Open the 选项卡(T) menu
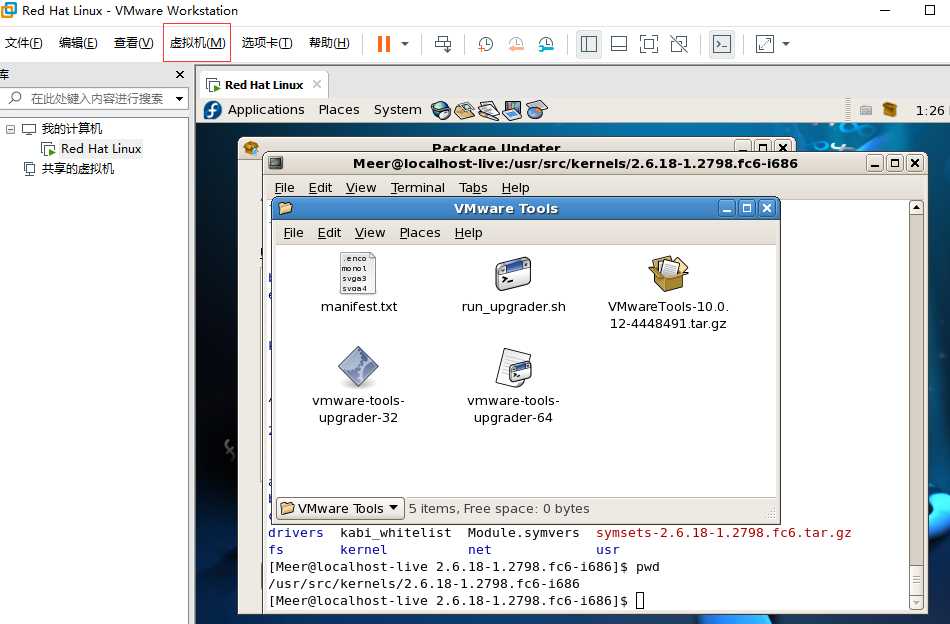This screenshot has height=624, width=950. (x=267, y=43)
